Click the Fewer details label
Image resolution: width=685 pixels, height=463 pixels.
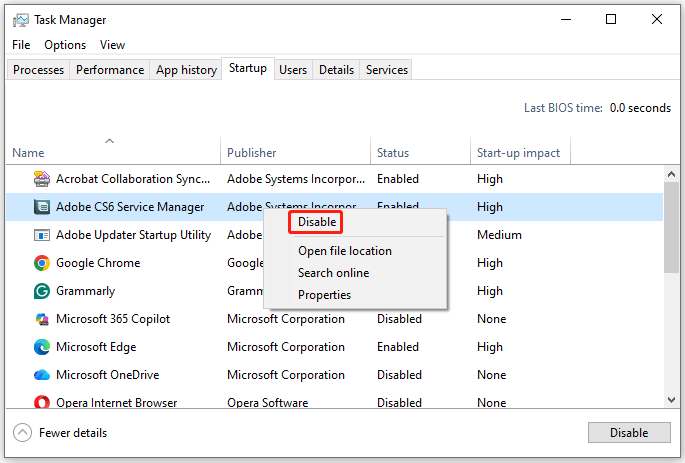click(73, 433)
